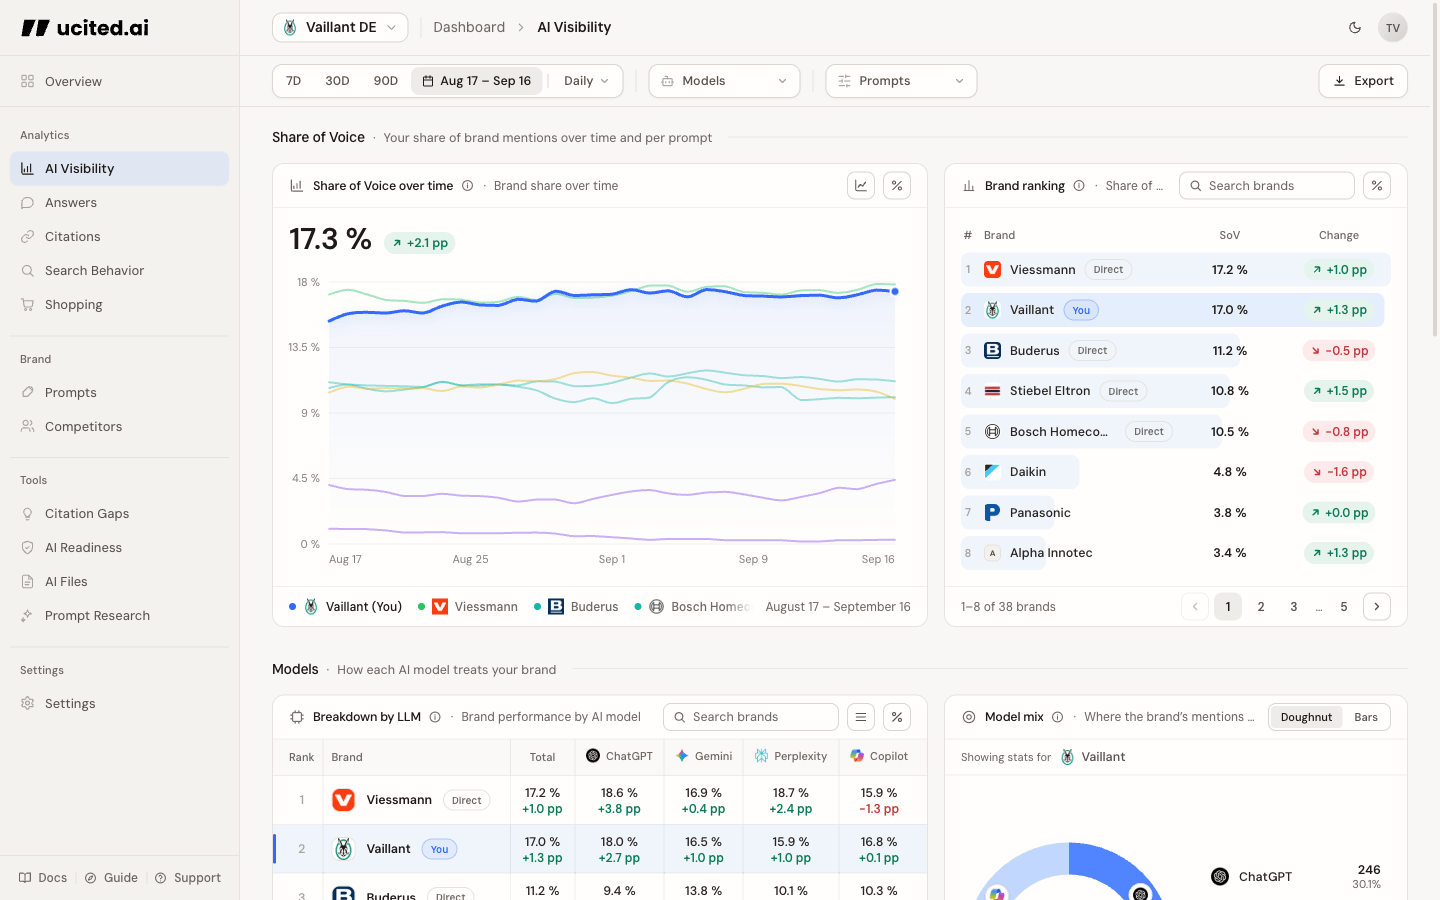Click the Perplexity icon in column header
The image size is (1440, 900).
coord(761,756)
